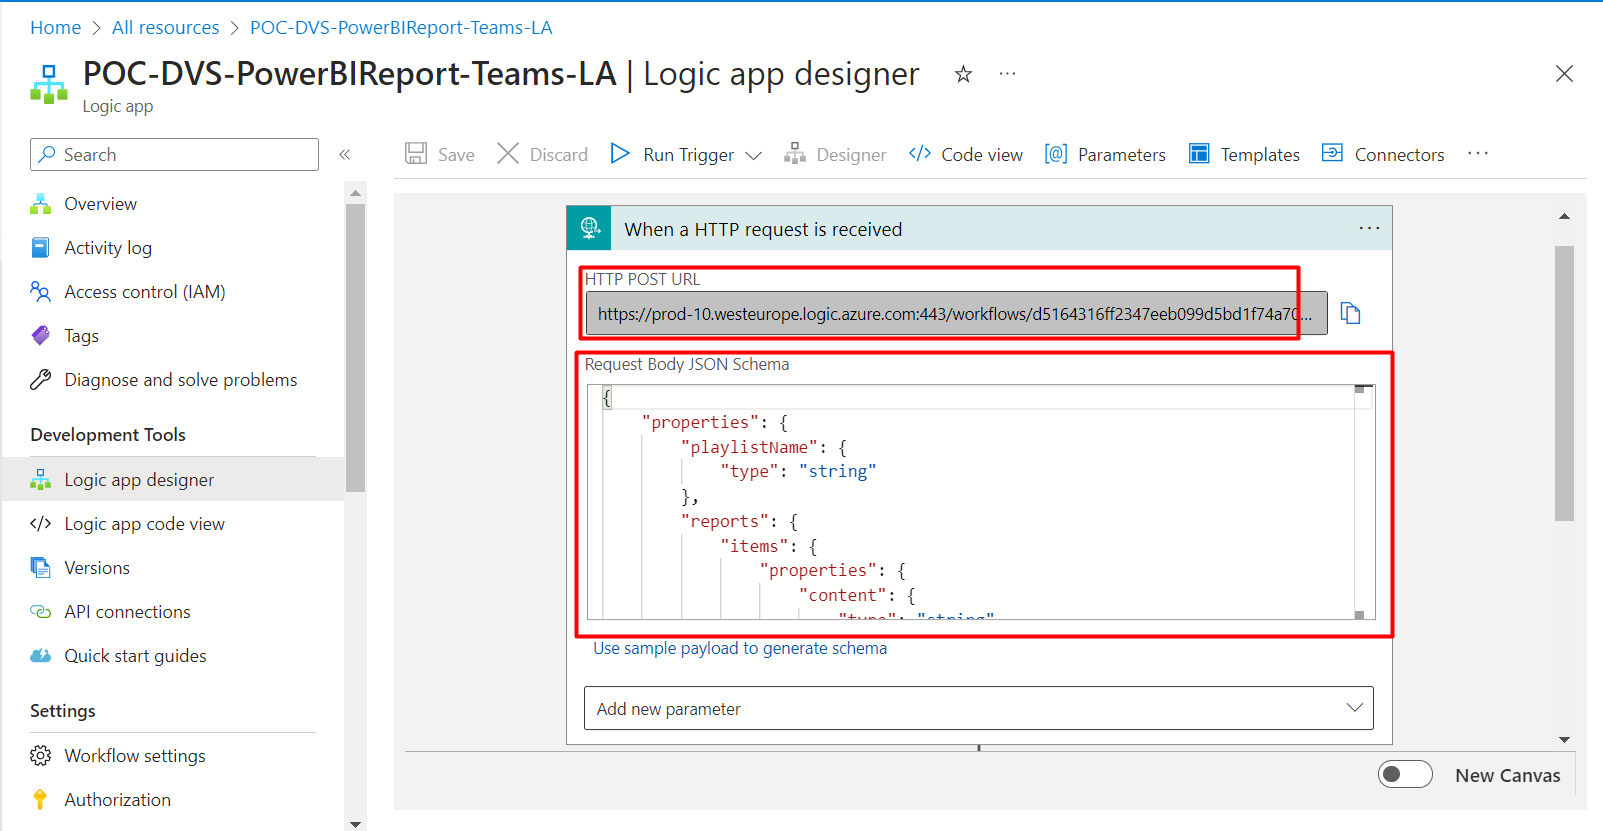Click the sidebar scrollbar thumb
Viewport: 1603px width, 831px height.
tap(355, 348)
